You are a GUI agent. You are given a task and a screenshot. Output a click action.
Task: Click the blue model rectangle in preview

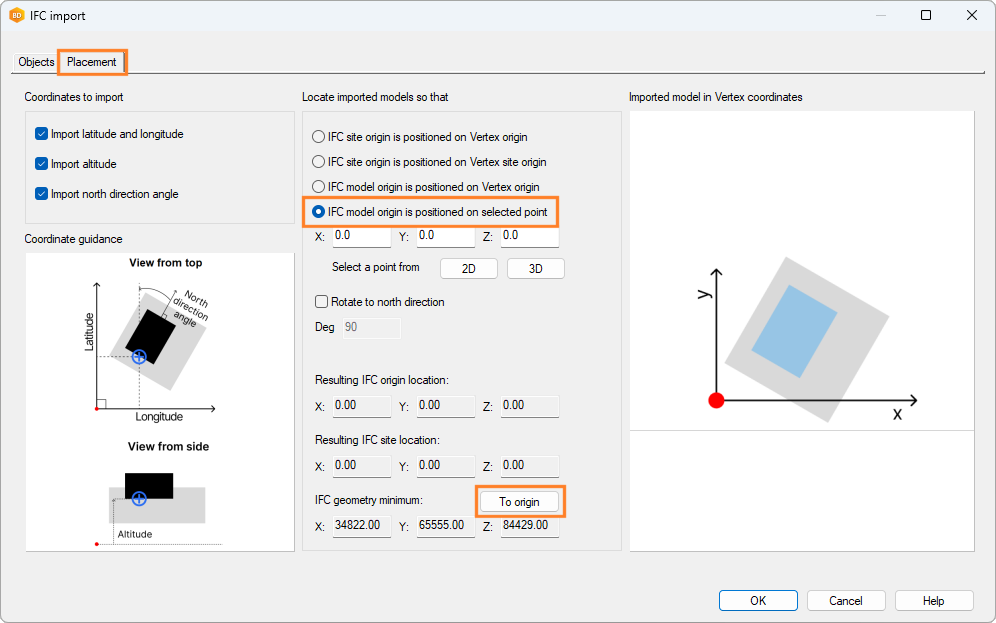[x=794, y=331]
